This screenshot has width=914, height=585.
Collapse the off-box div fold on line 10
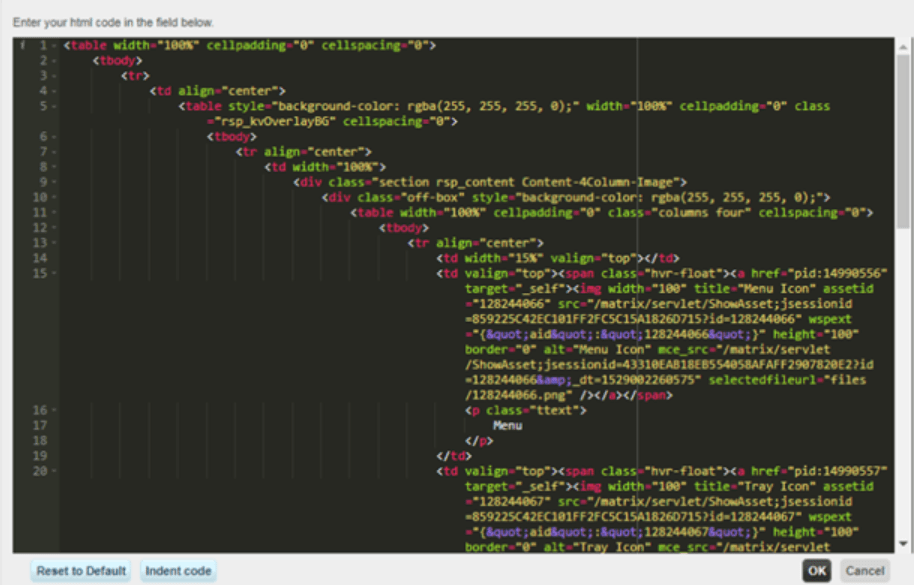pos(54,195)
